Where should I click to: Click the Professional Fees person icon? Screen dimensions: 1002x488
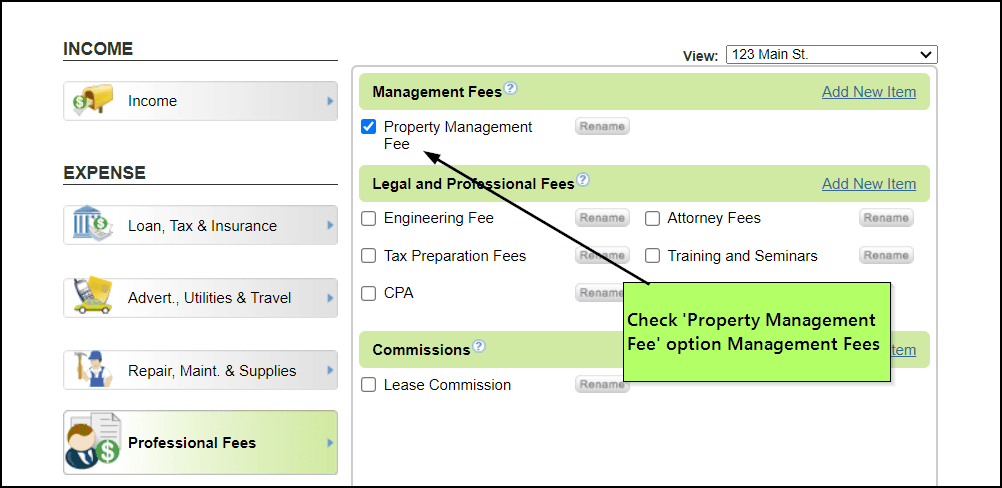click(x=92, y=442)
